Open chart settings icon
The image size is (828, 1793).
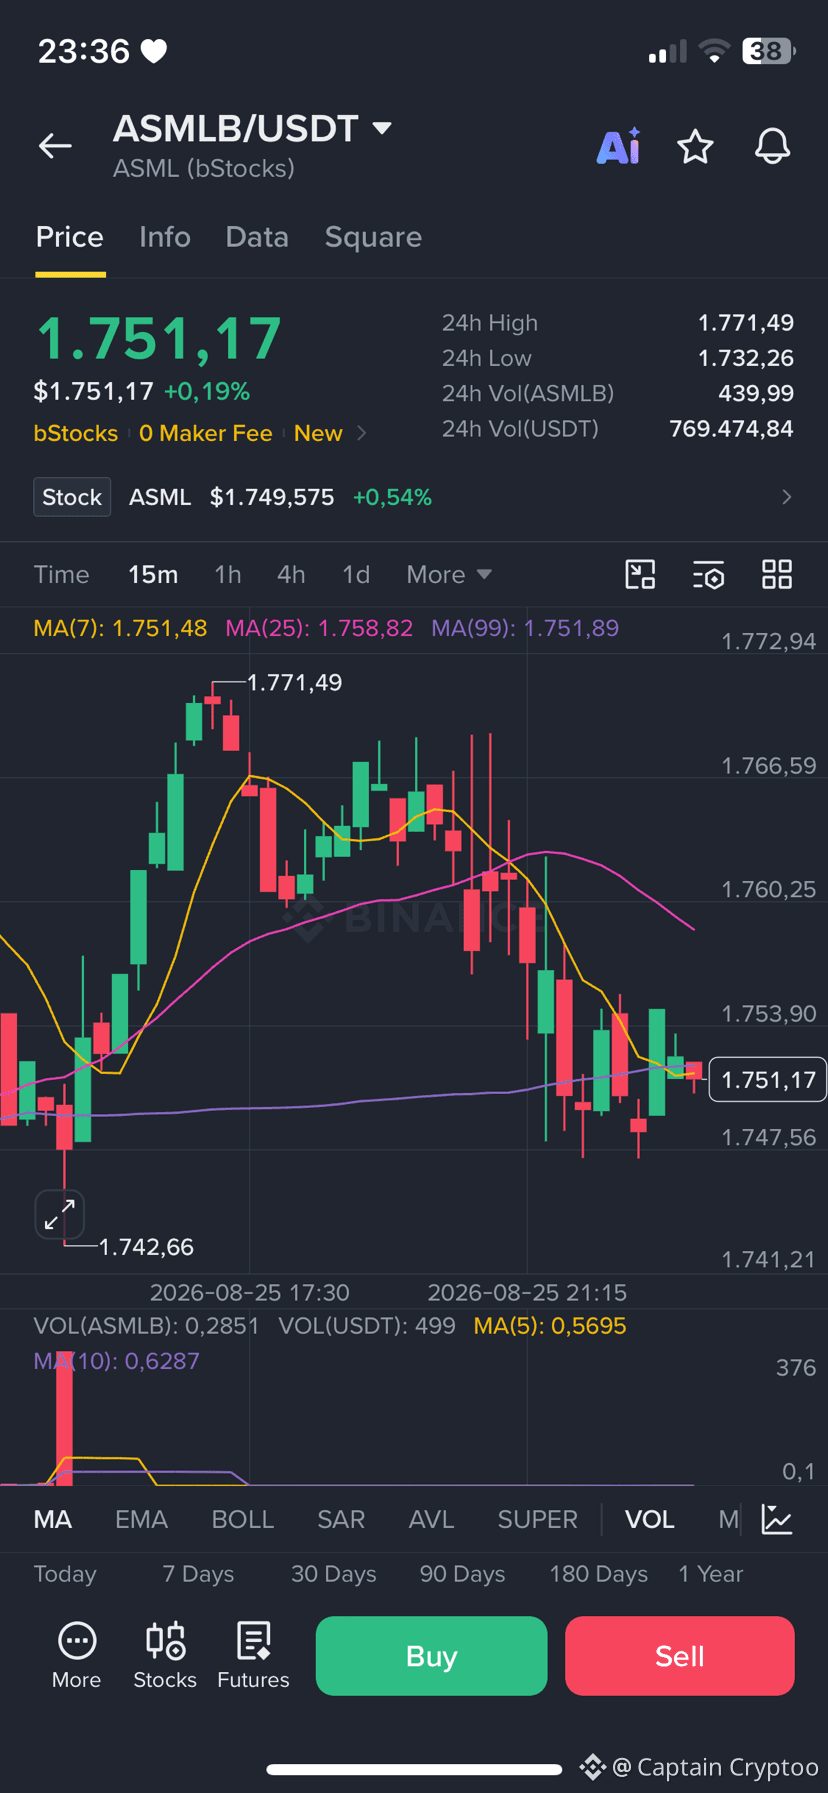click(x=708, y=574)
